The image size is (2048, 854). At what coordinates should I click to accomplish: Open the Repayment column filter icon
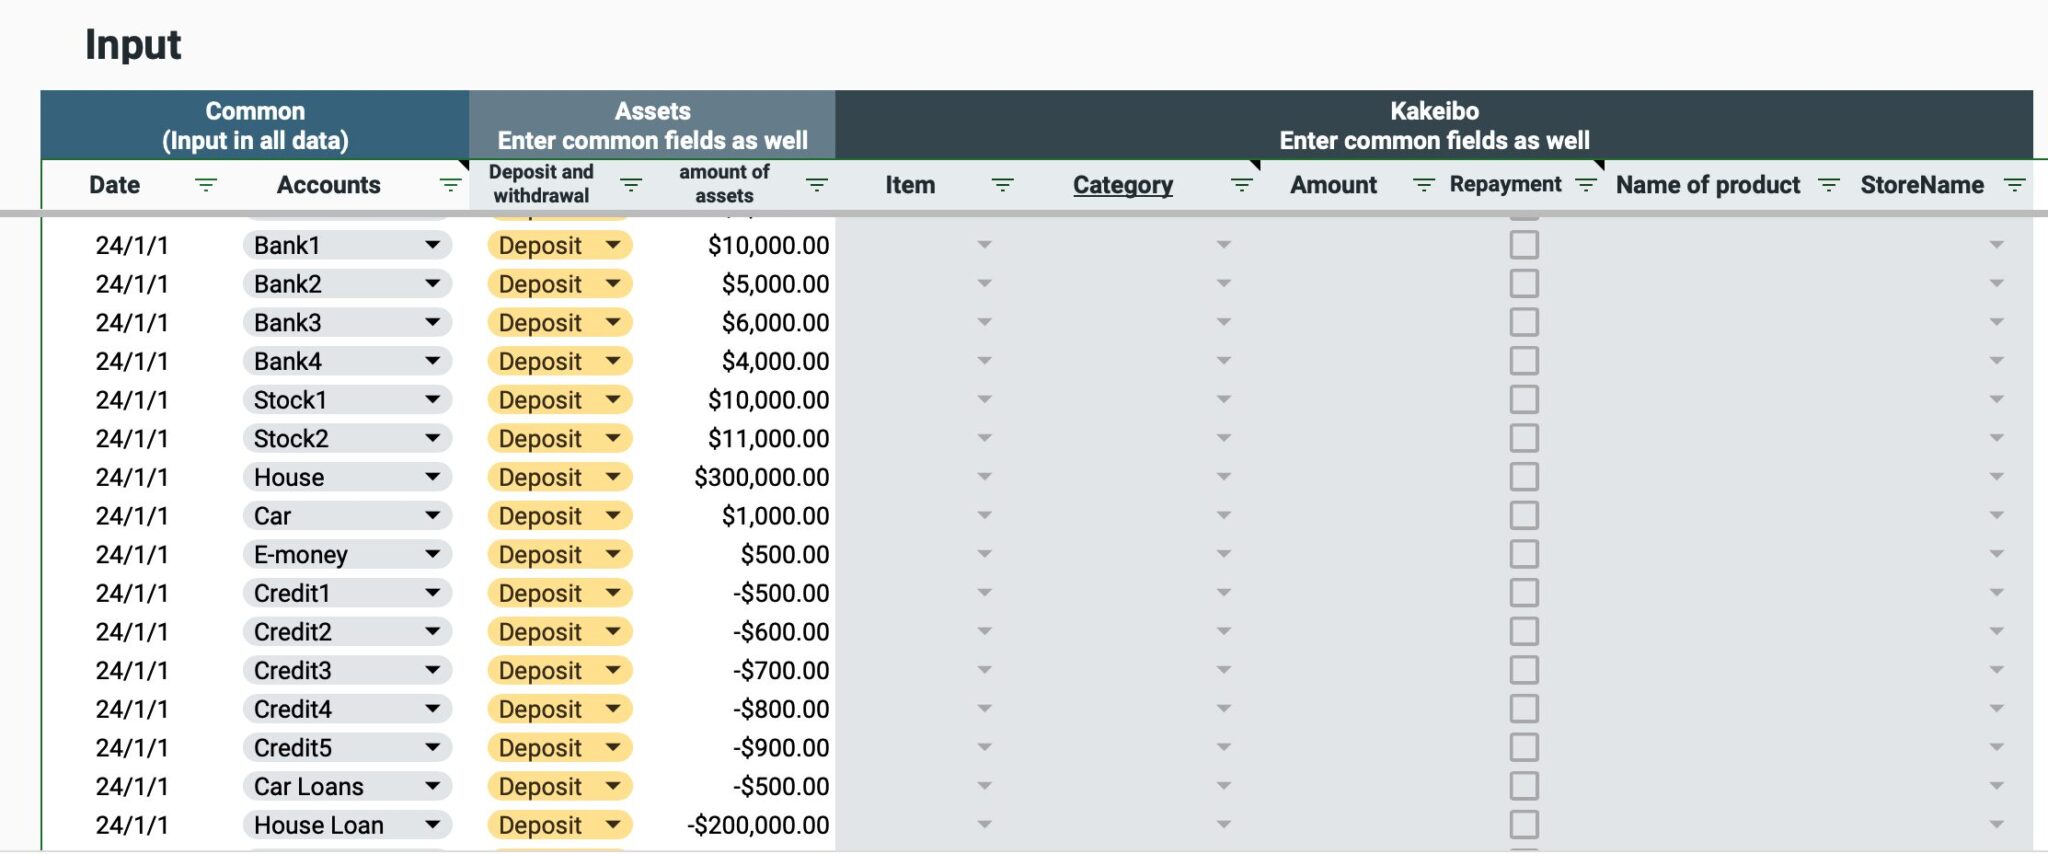tap(1585, 184)
